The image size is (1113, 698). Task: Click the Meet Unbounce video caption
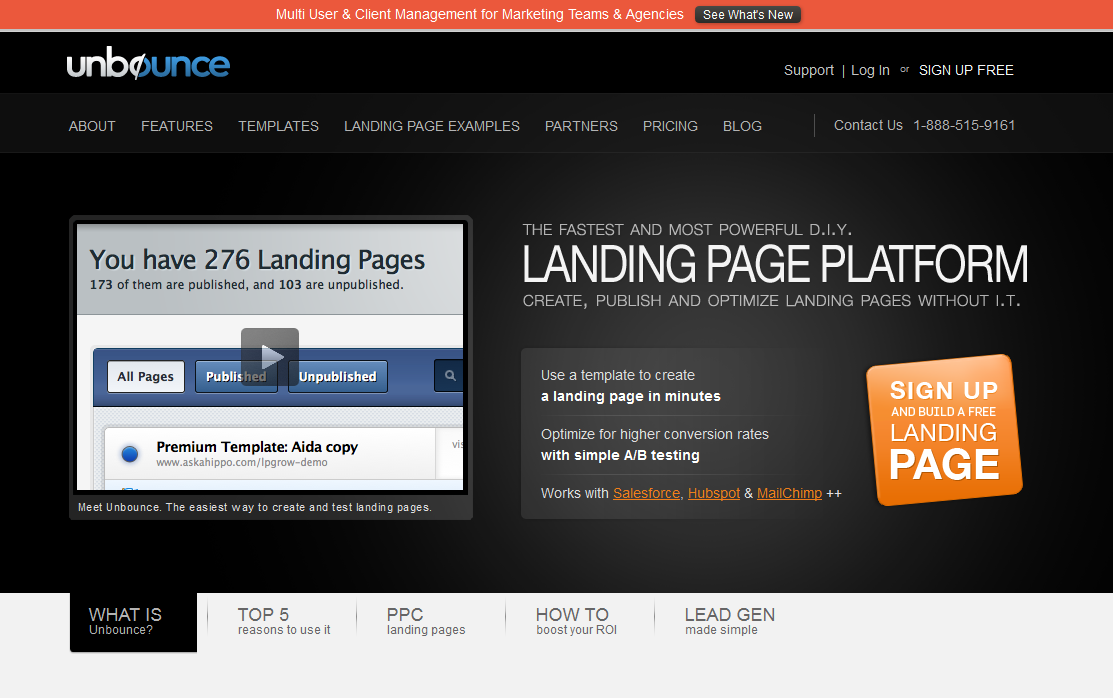coord(255,507)
